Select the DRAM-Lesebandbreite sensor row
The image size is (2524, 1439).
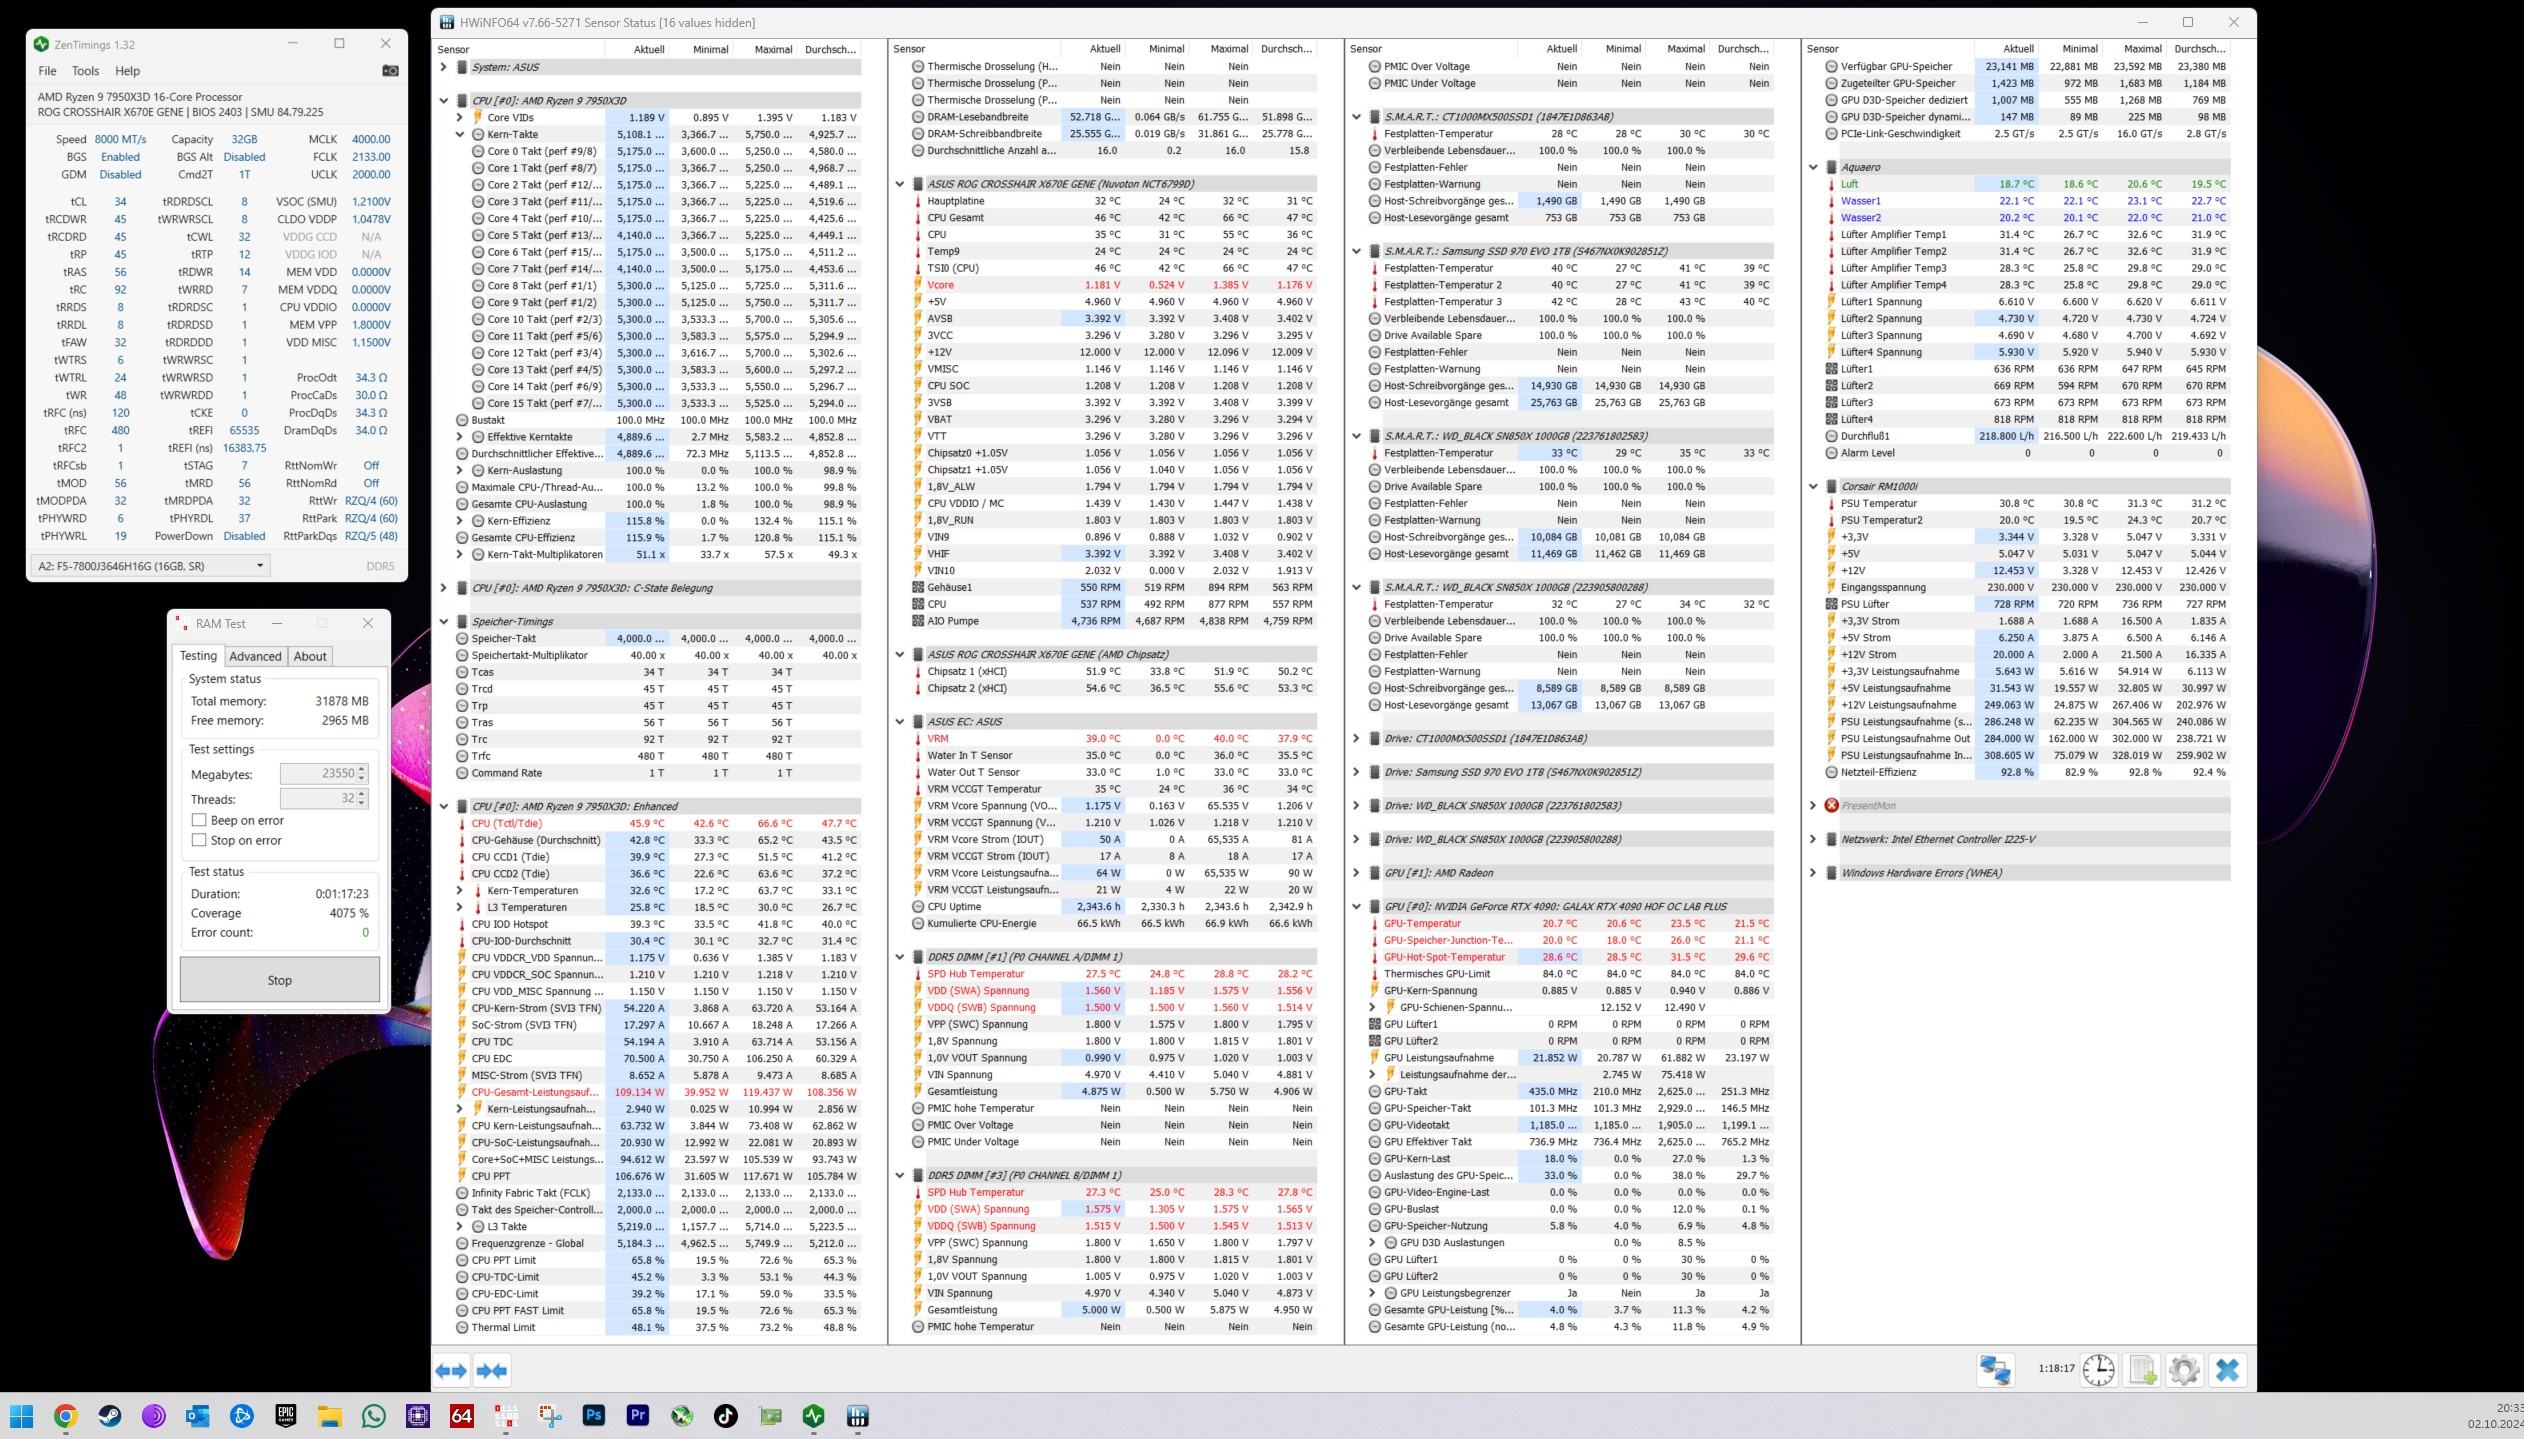click(1113, 118)
